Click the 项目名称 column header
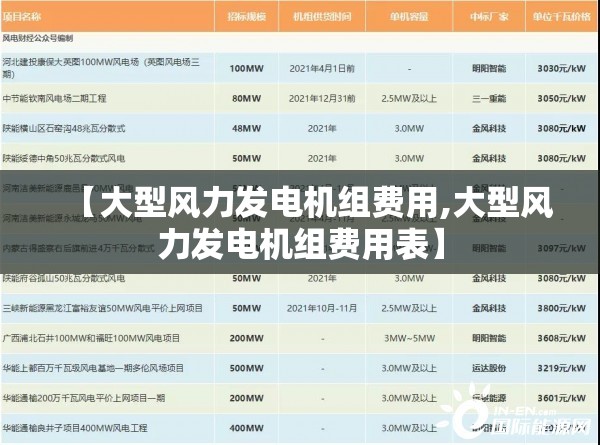The width and height of the screenshot is (600, 445). click(21, 17)
